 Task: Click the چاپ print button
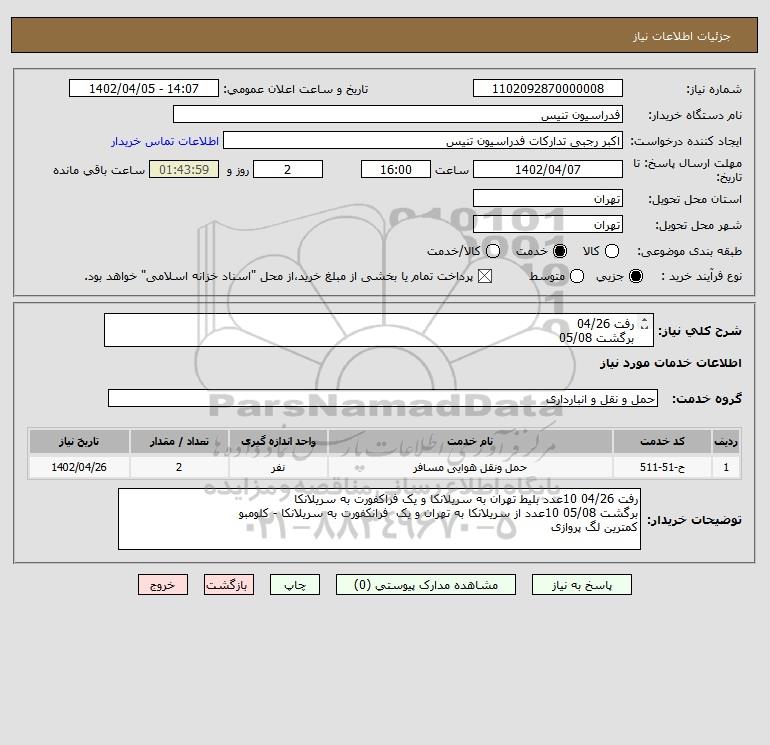[x=295, y=584]
